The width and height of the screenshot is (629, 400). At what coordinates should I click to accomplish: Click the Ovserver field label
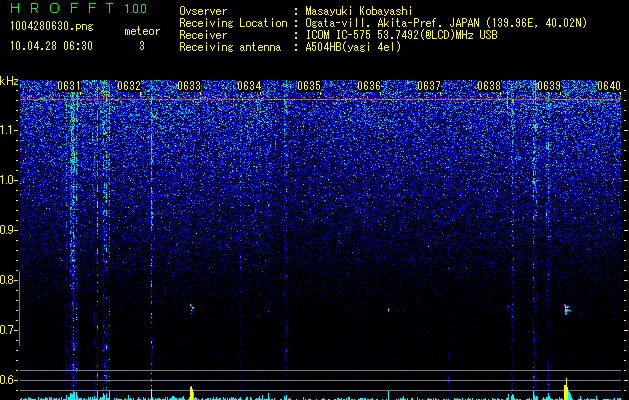pos(203,12)
